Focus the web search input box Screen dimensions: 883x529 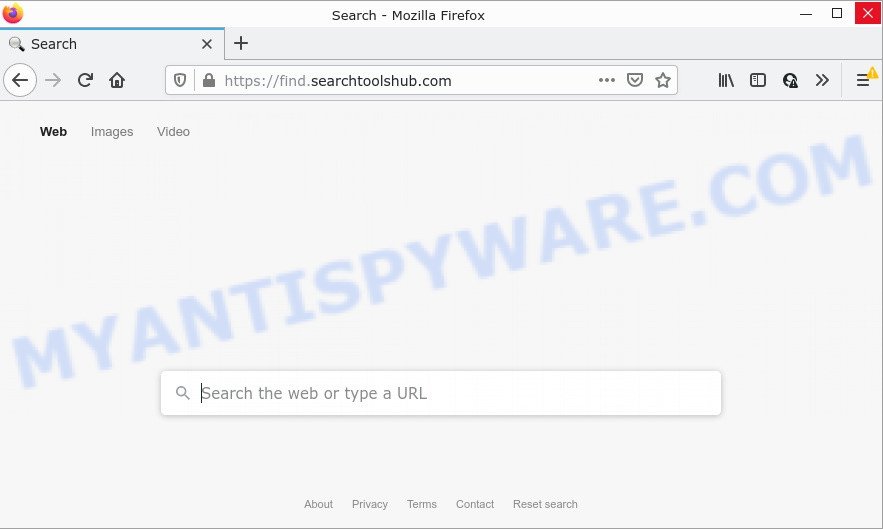[x=441, y=393]
